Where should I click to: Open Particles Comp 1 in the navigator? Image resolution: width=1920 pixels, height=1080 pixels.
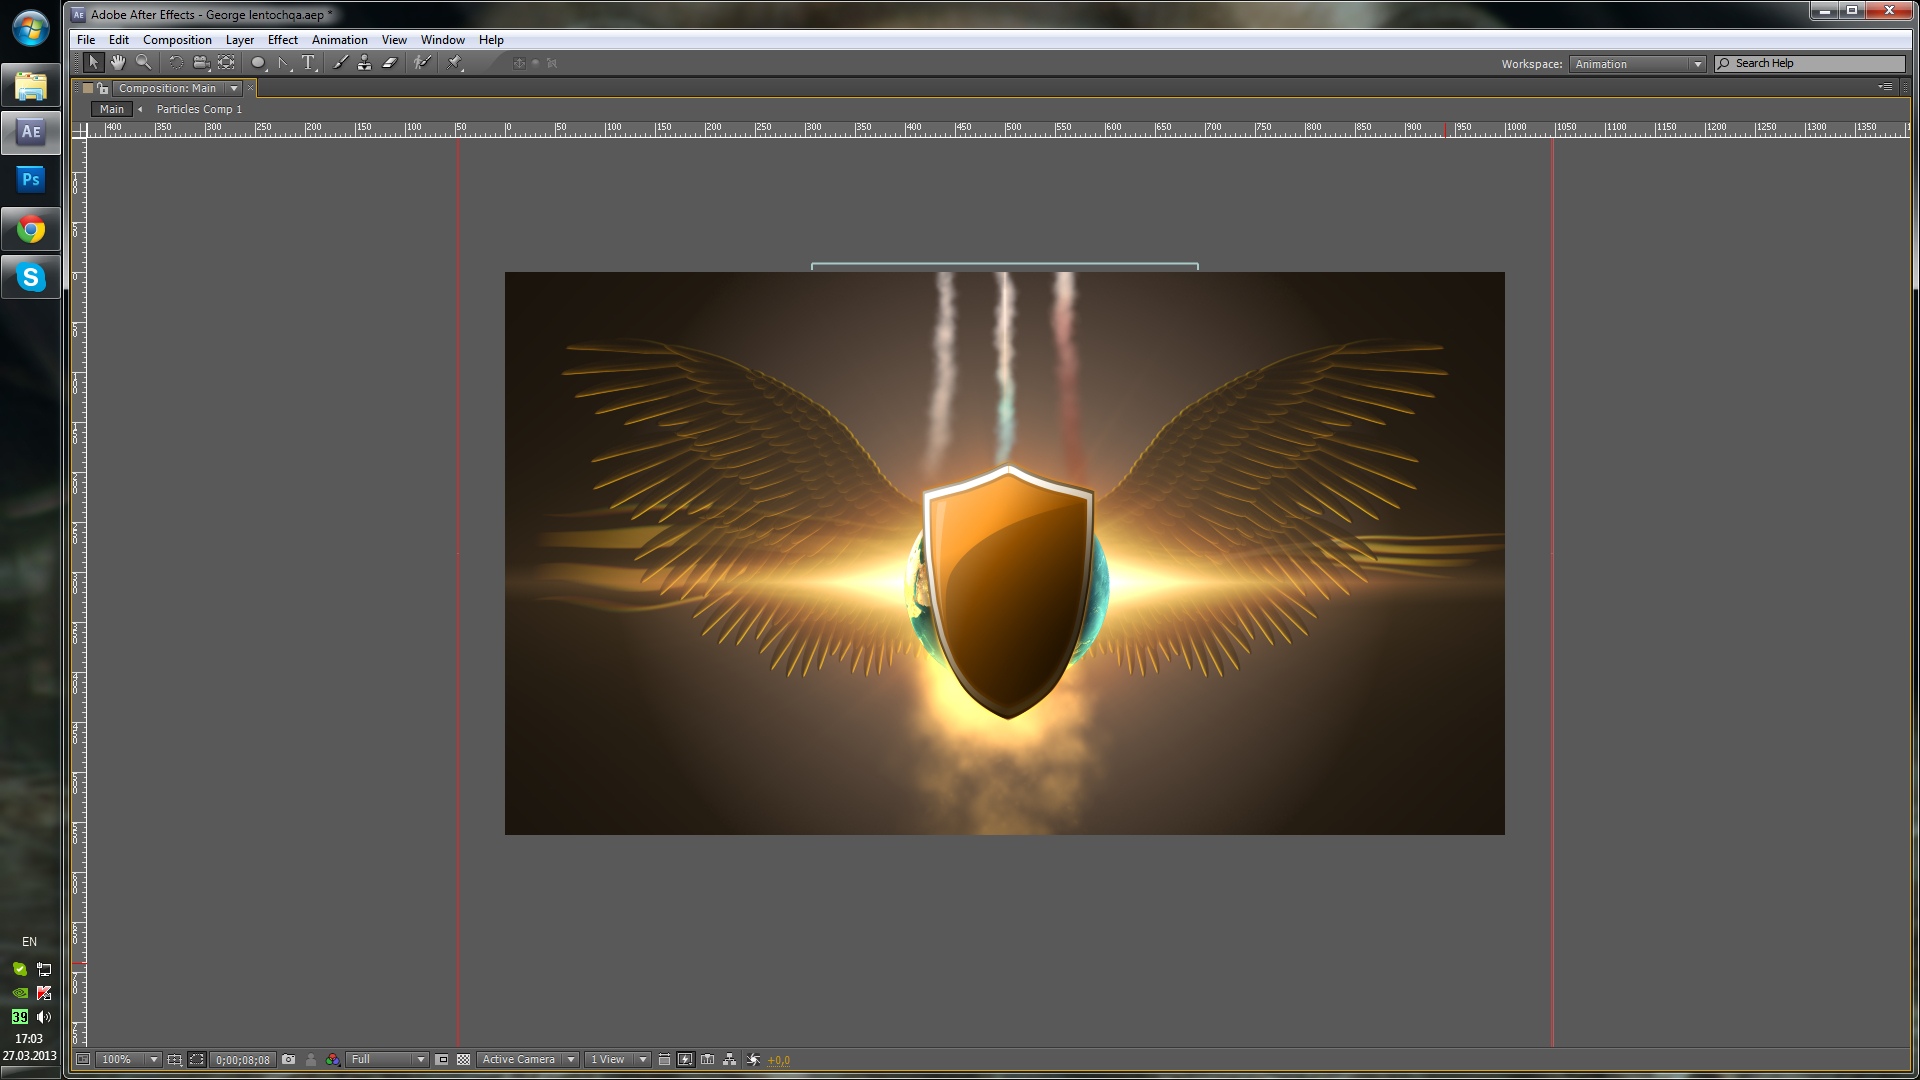[x=199, y=109]
